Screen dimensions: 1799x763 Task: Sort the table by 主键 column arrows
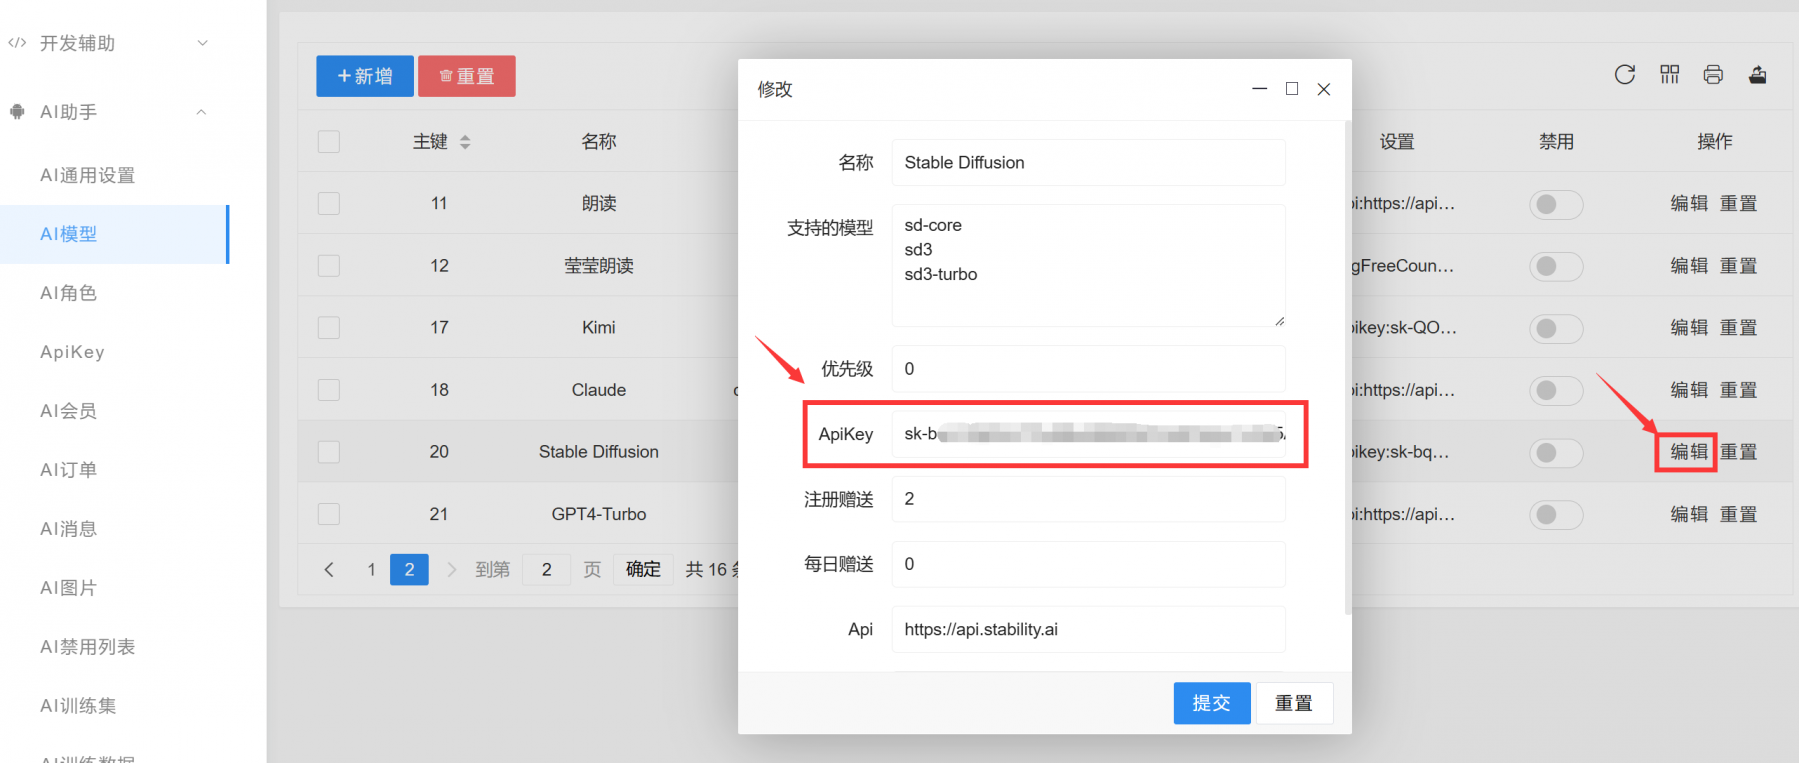pyautogui.click(x=465, y=142)
